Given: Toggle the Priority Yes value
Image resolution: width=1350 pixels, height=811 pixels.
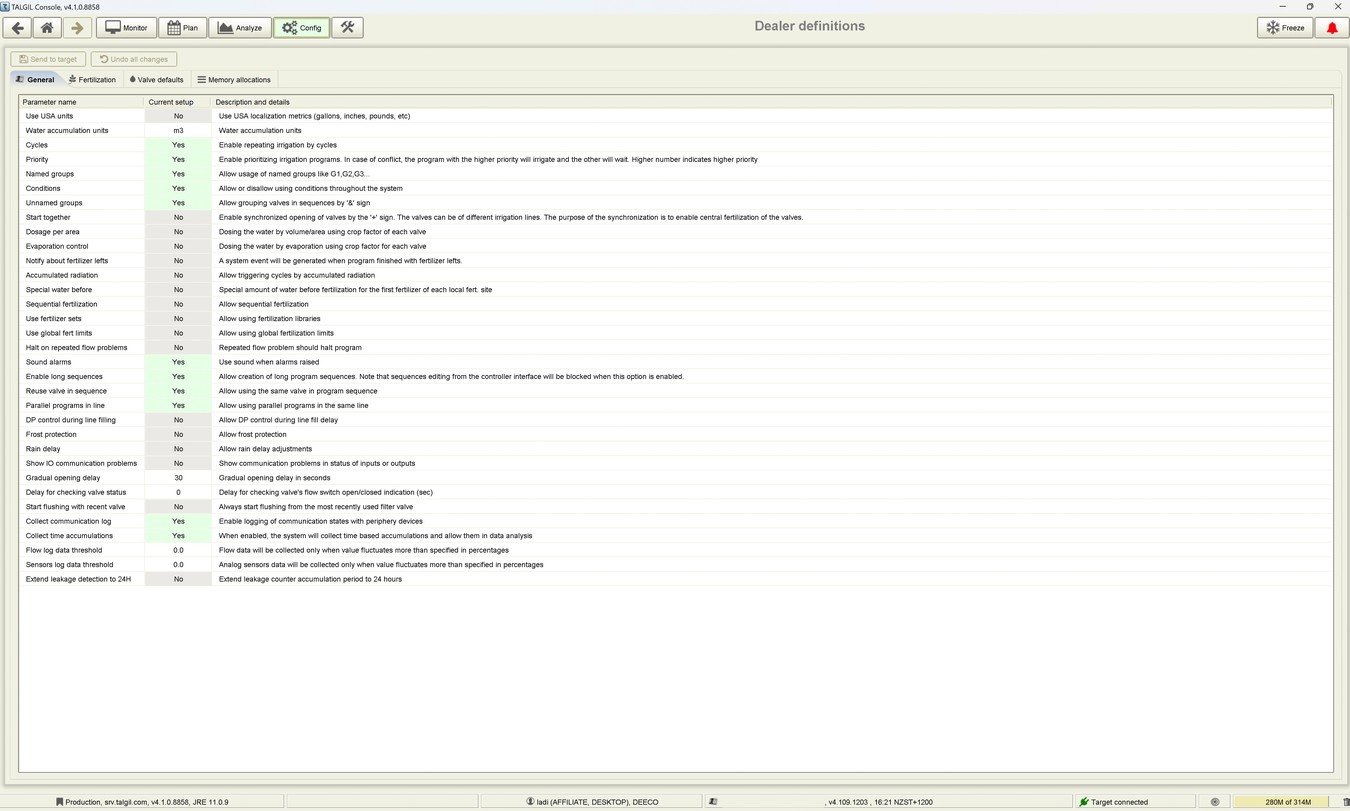Looking at the screenshot, I should click(178, 159).
